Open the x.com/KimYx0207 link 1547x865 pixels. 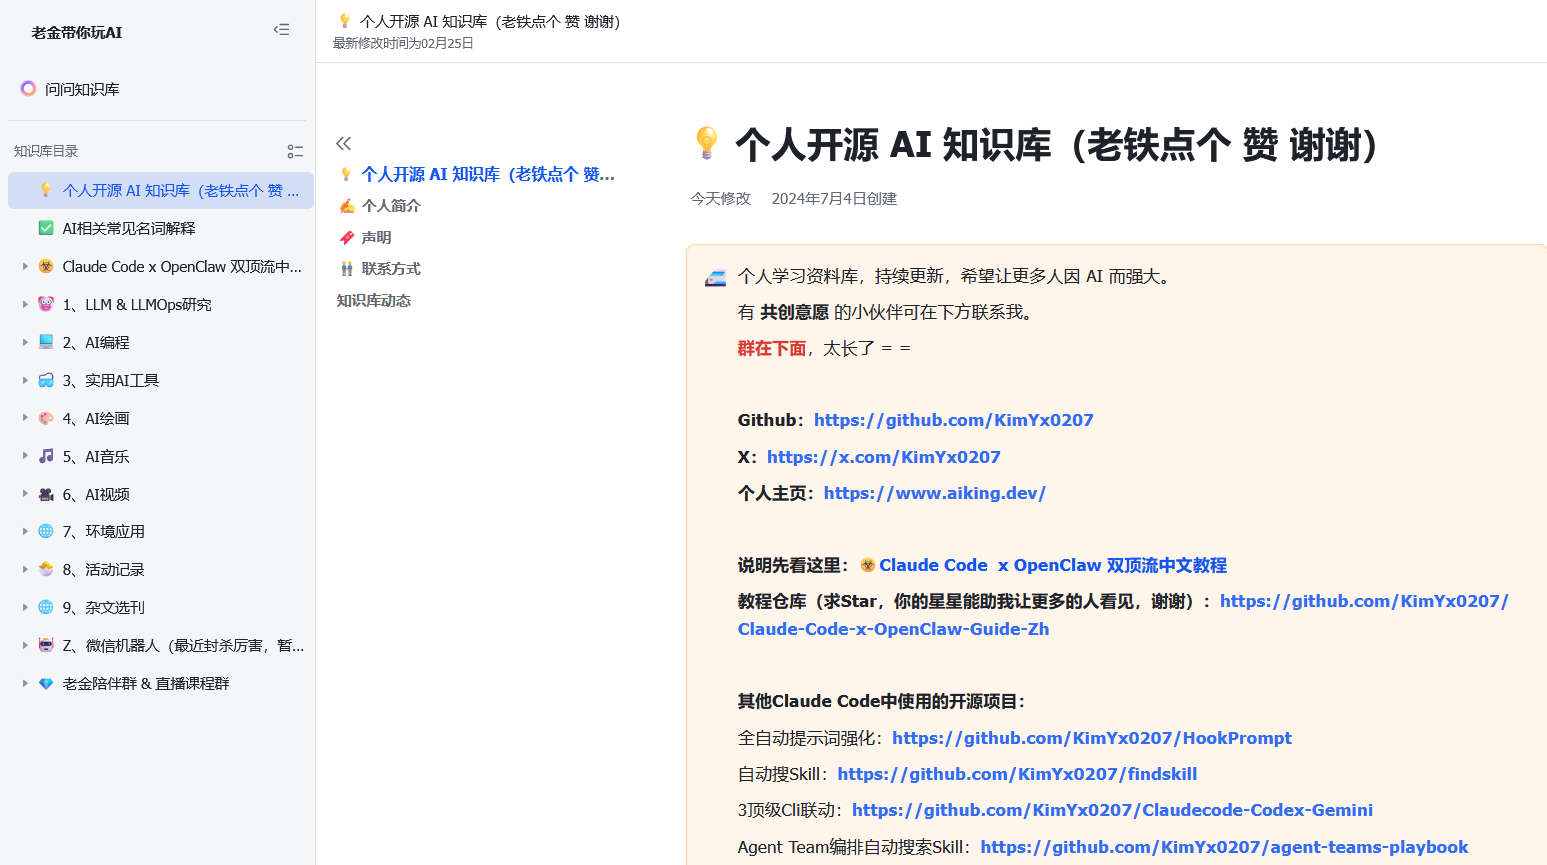[x=884, y=457]
